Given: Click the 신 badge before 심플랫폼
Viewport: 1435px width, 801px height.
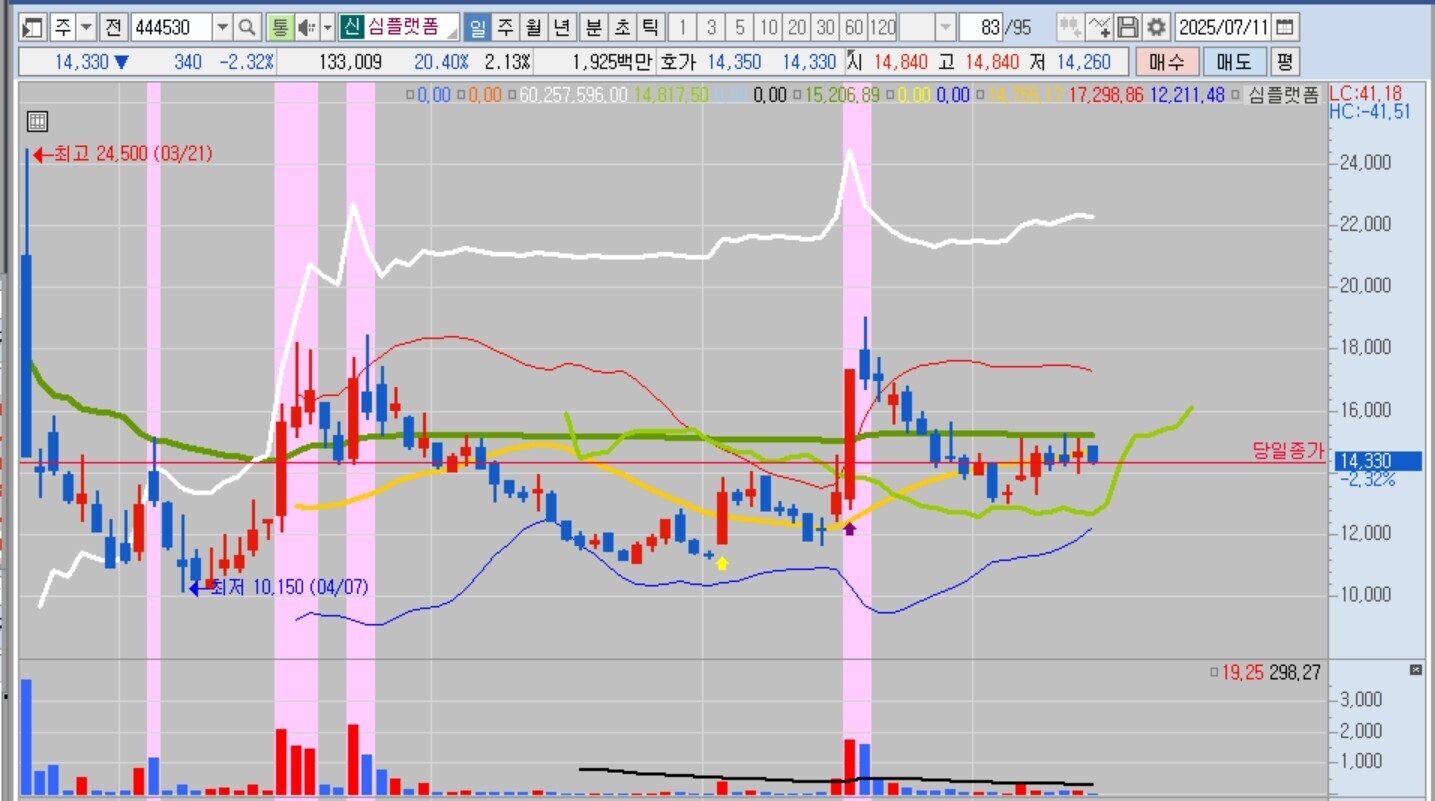Looking at the screenshot, I should [352, 27].
